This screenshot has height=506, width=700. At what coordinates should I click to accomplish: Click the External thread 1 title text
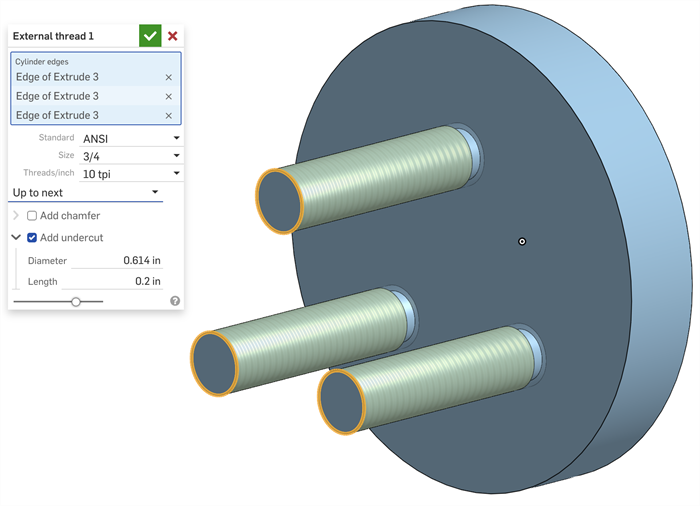point(53,36)
